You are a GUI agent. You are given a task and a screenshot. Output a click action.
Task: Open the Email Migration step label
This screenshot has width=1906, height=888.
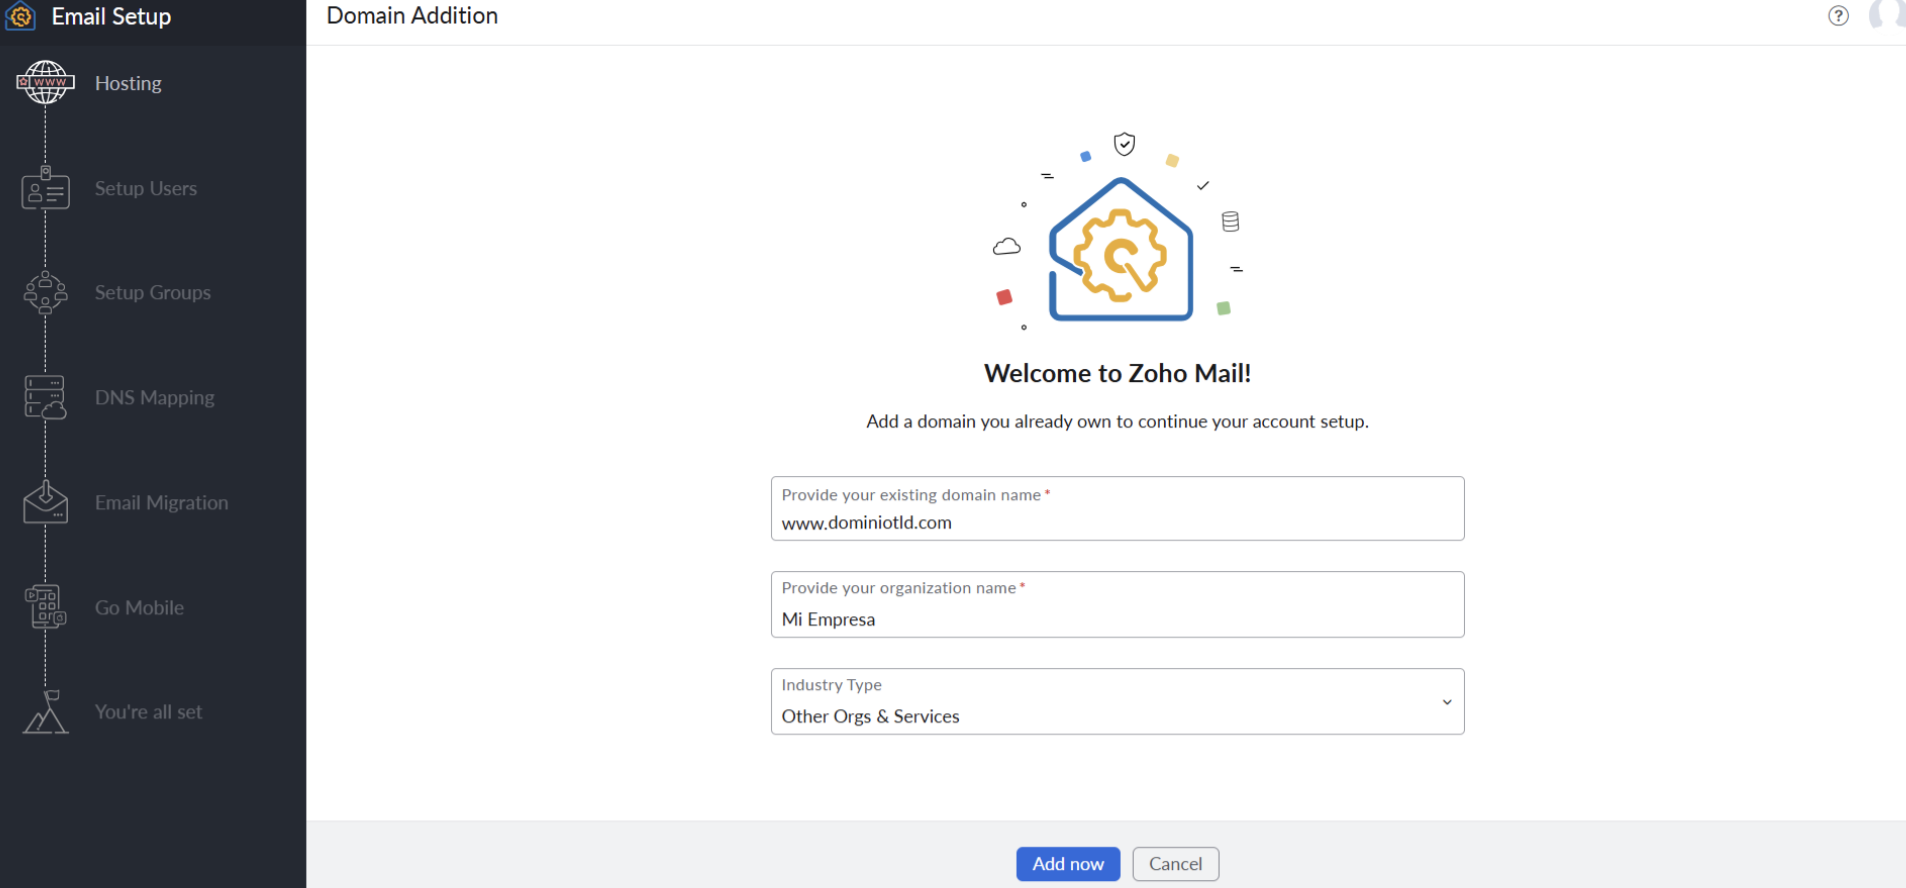[x=161, y=503]
